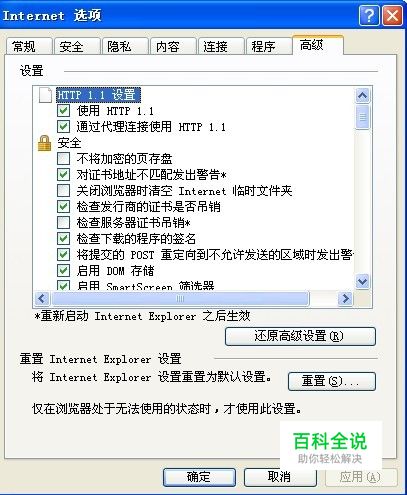Disable 启用 DOM 存储 checkbox
The image size is (407, 495).
click(63, 270)
